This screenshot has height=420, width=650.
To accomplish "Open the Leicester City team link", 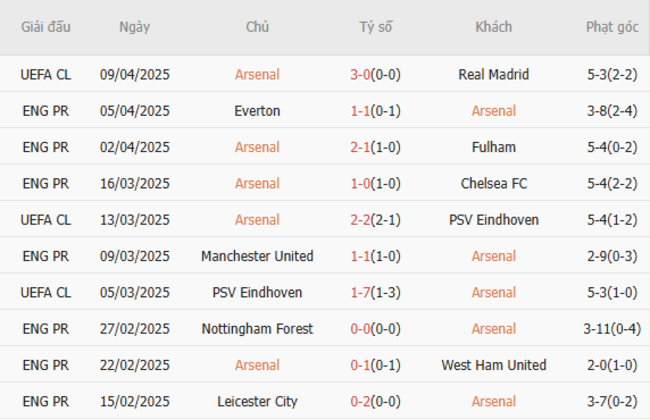I will tap(257, 402).
